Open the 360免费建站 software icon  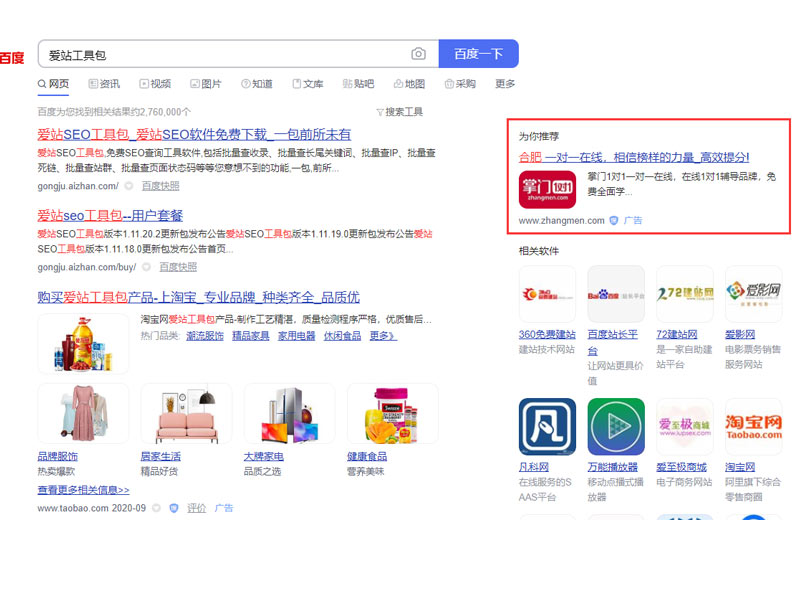pyautogui.click(x=547, y=294)
